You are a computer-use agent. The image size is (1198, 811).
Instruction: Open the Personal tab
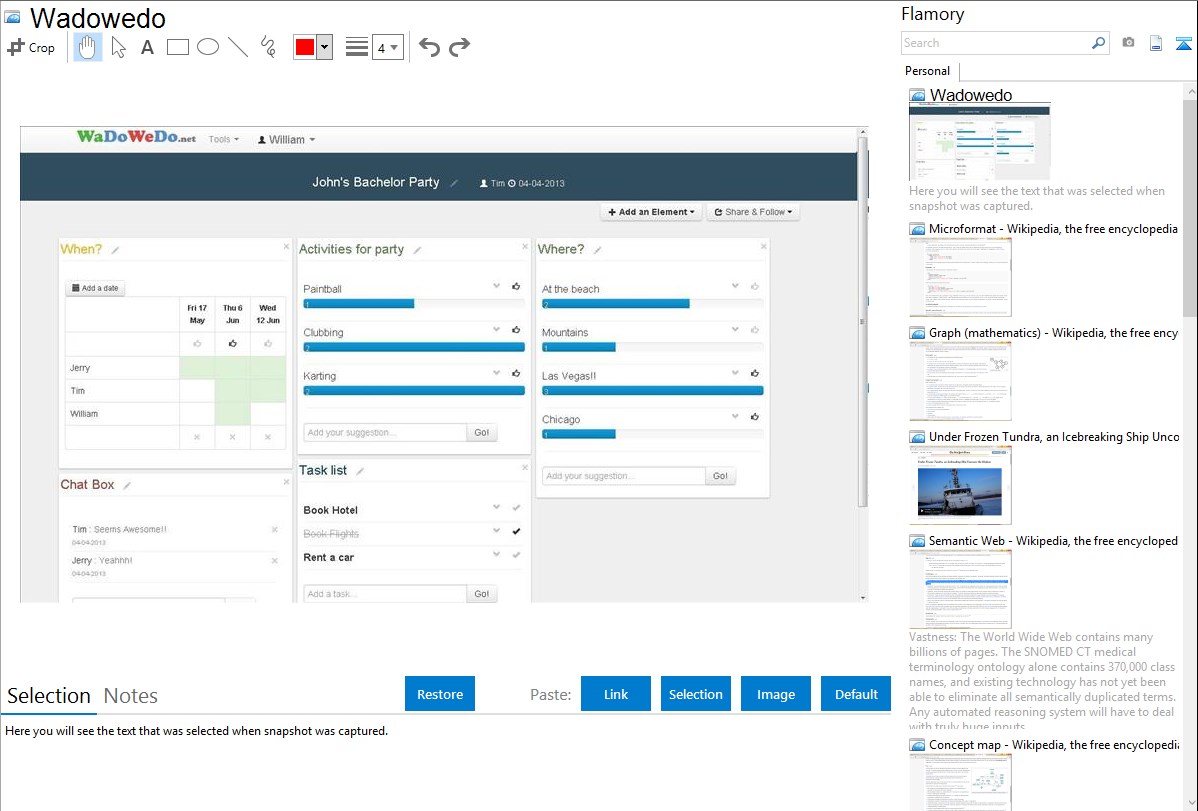click(927, 71)
